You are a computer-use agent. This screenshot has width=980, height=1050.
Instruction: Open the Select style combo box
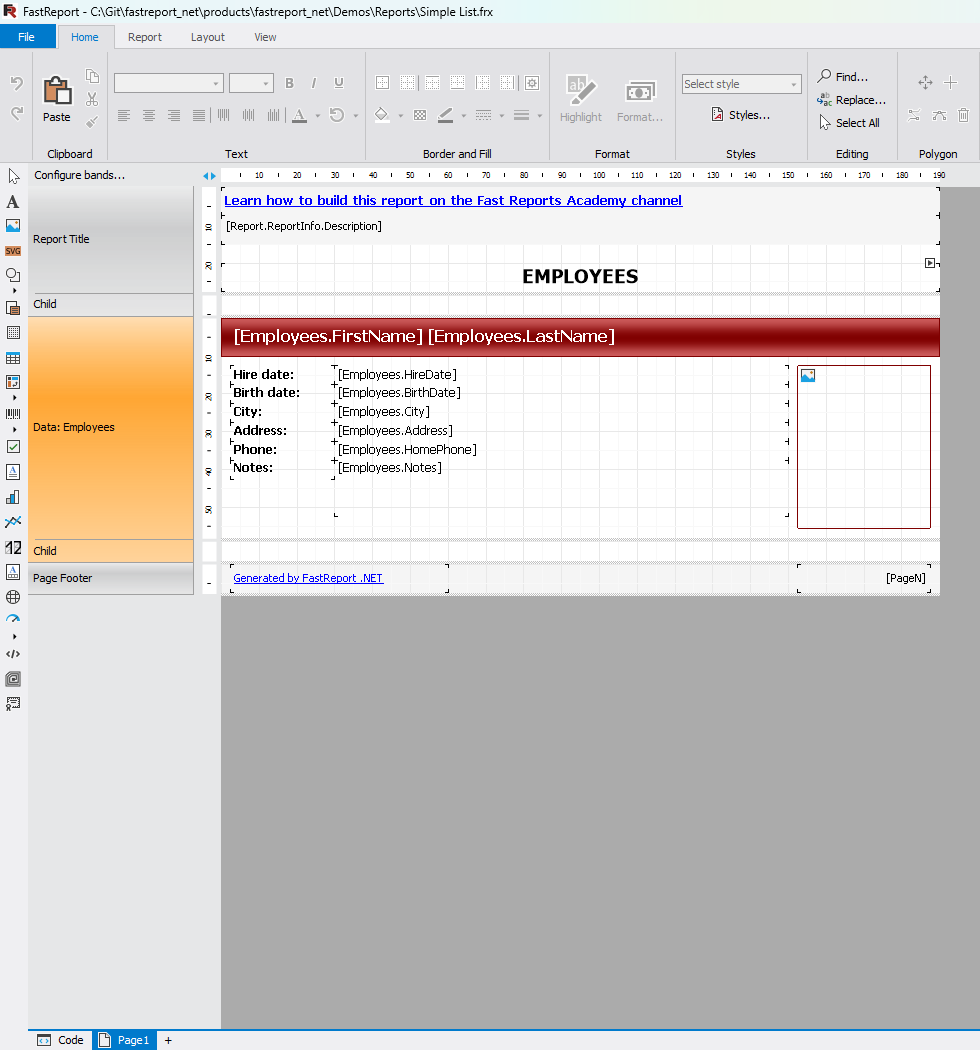point(742,84)
